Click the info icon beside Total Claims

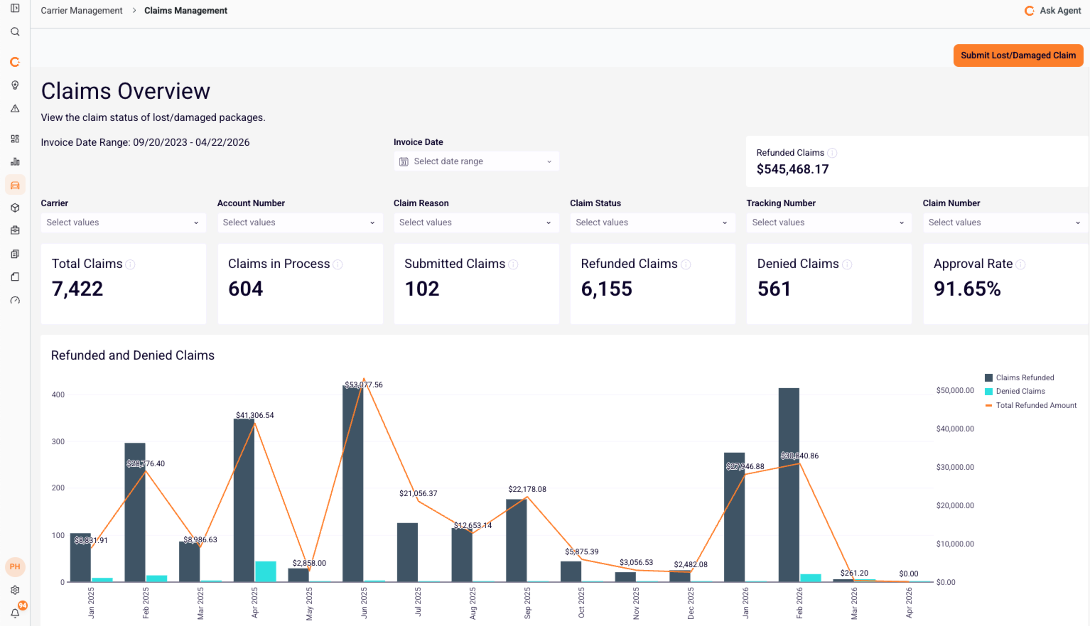130,265
